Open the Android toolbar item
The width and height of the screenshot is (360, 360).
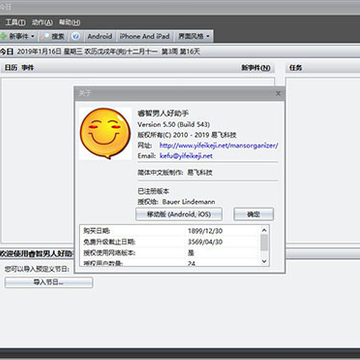click(x=99, y=36)
